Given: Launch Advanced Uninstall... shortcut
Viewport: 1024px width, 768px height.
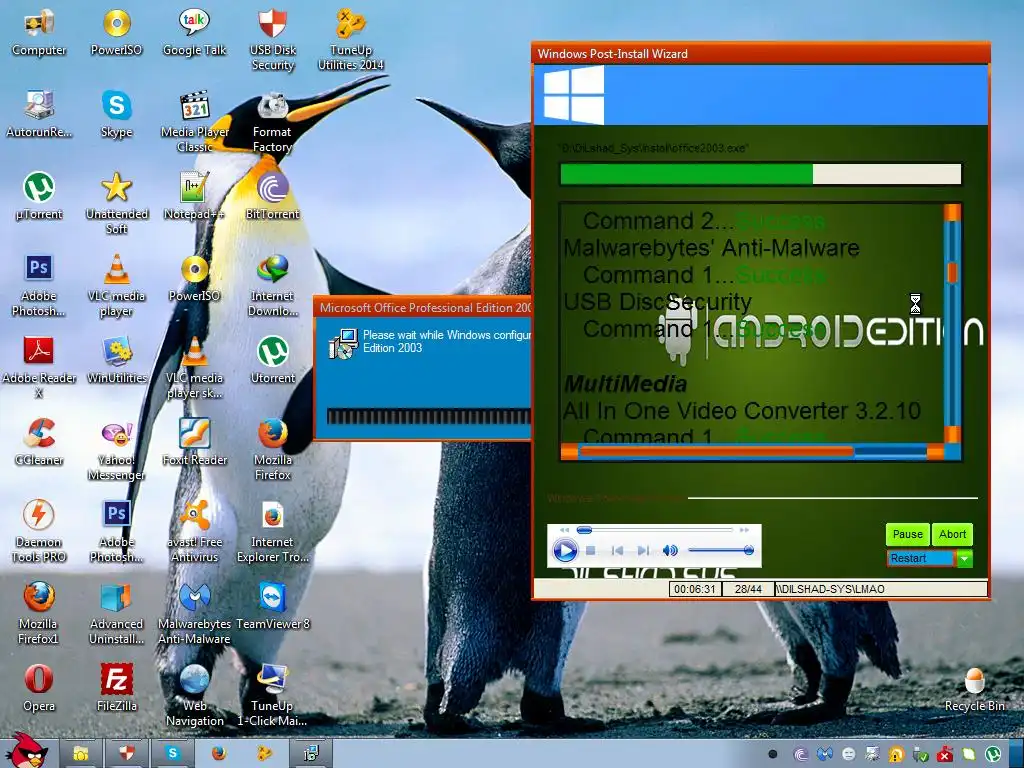Looking at the screenshot, I should pyautogui.click(x=116, y=613).
